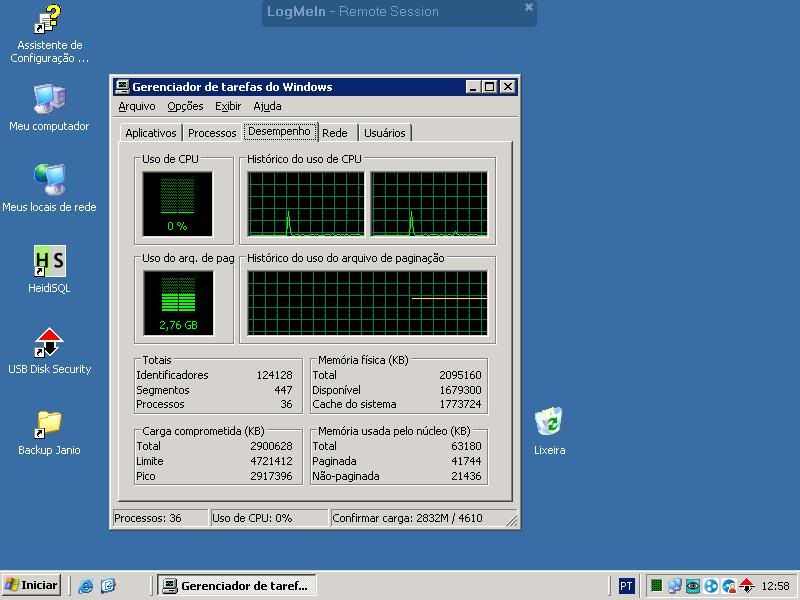The height and width of the screenshot is (600, 800).
Task: Open the HeidiSQL desktop shortcut
Action: [x=48, y=262]
